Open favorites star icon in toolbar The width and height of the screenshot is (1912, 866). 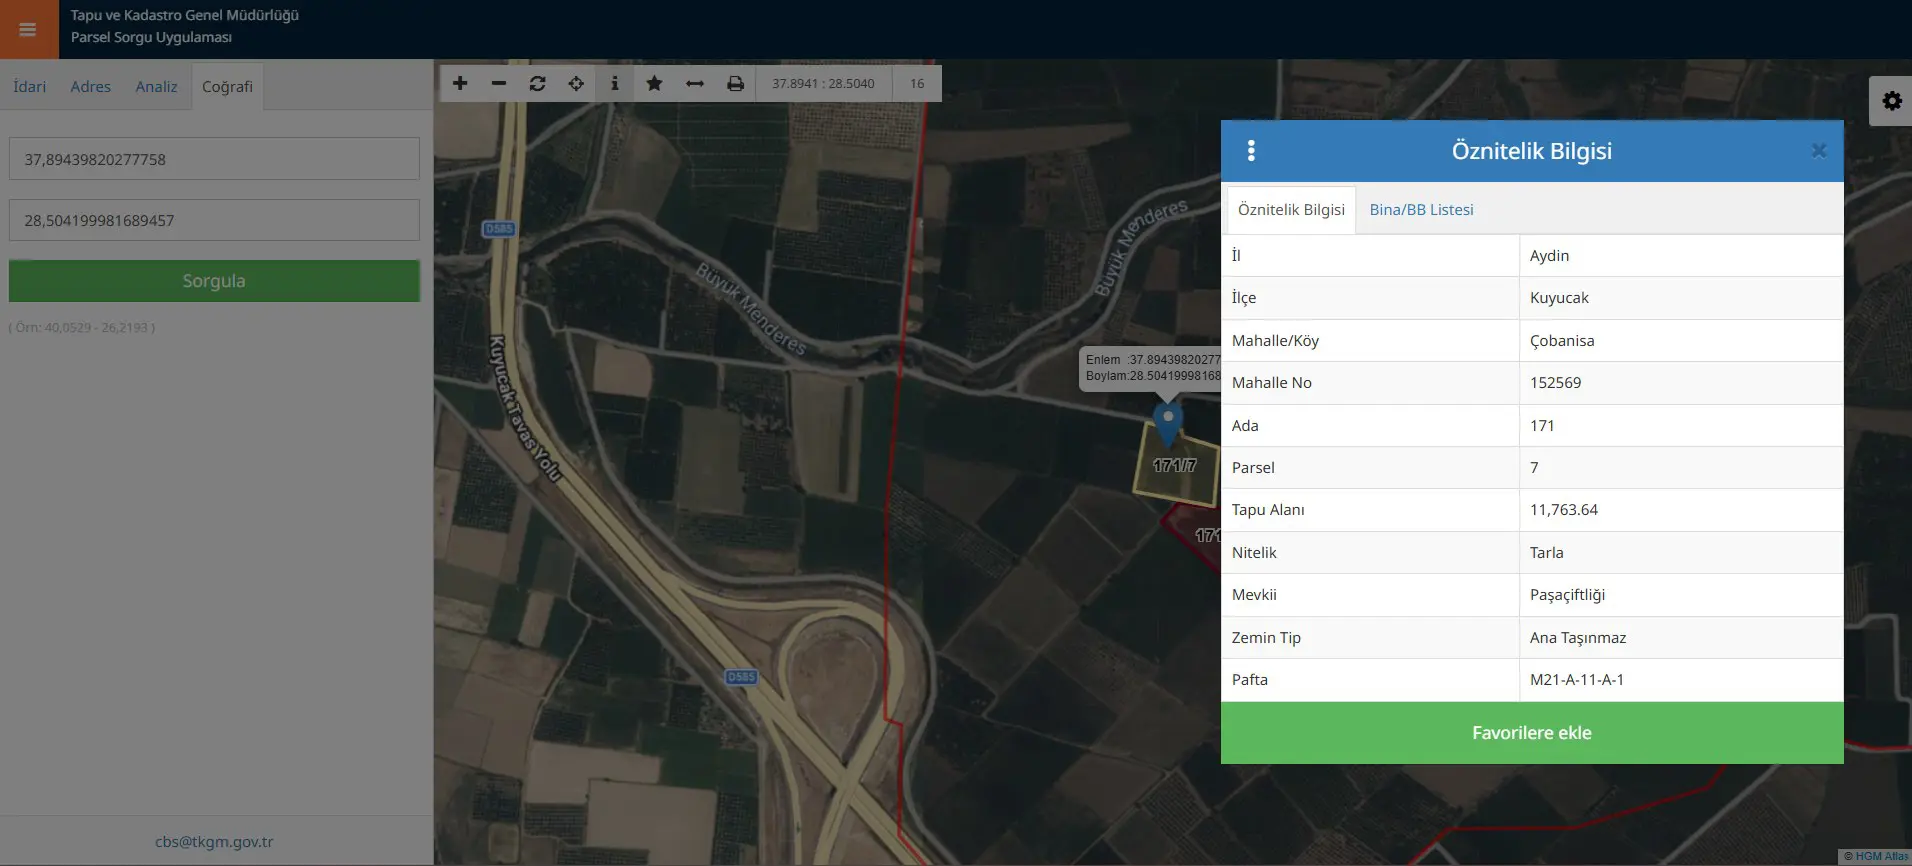click(654, 83)
